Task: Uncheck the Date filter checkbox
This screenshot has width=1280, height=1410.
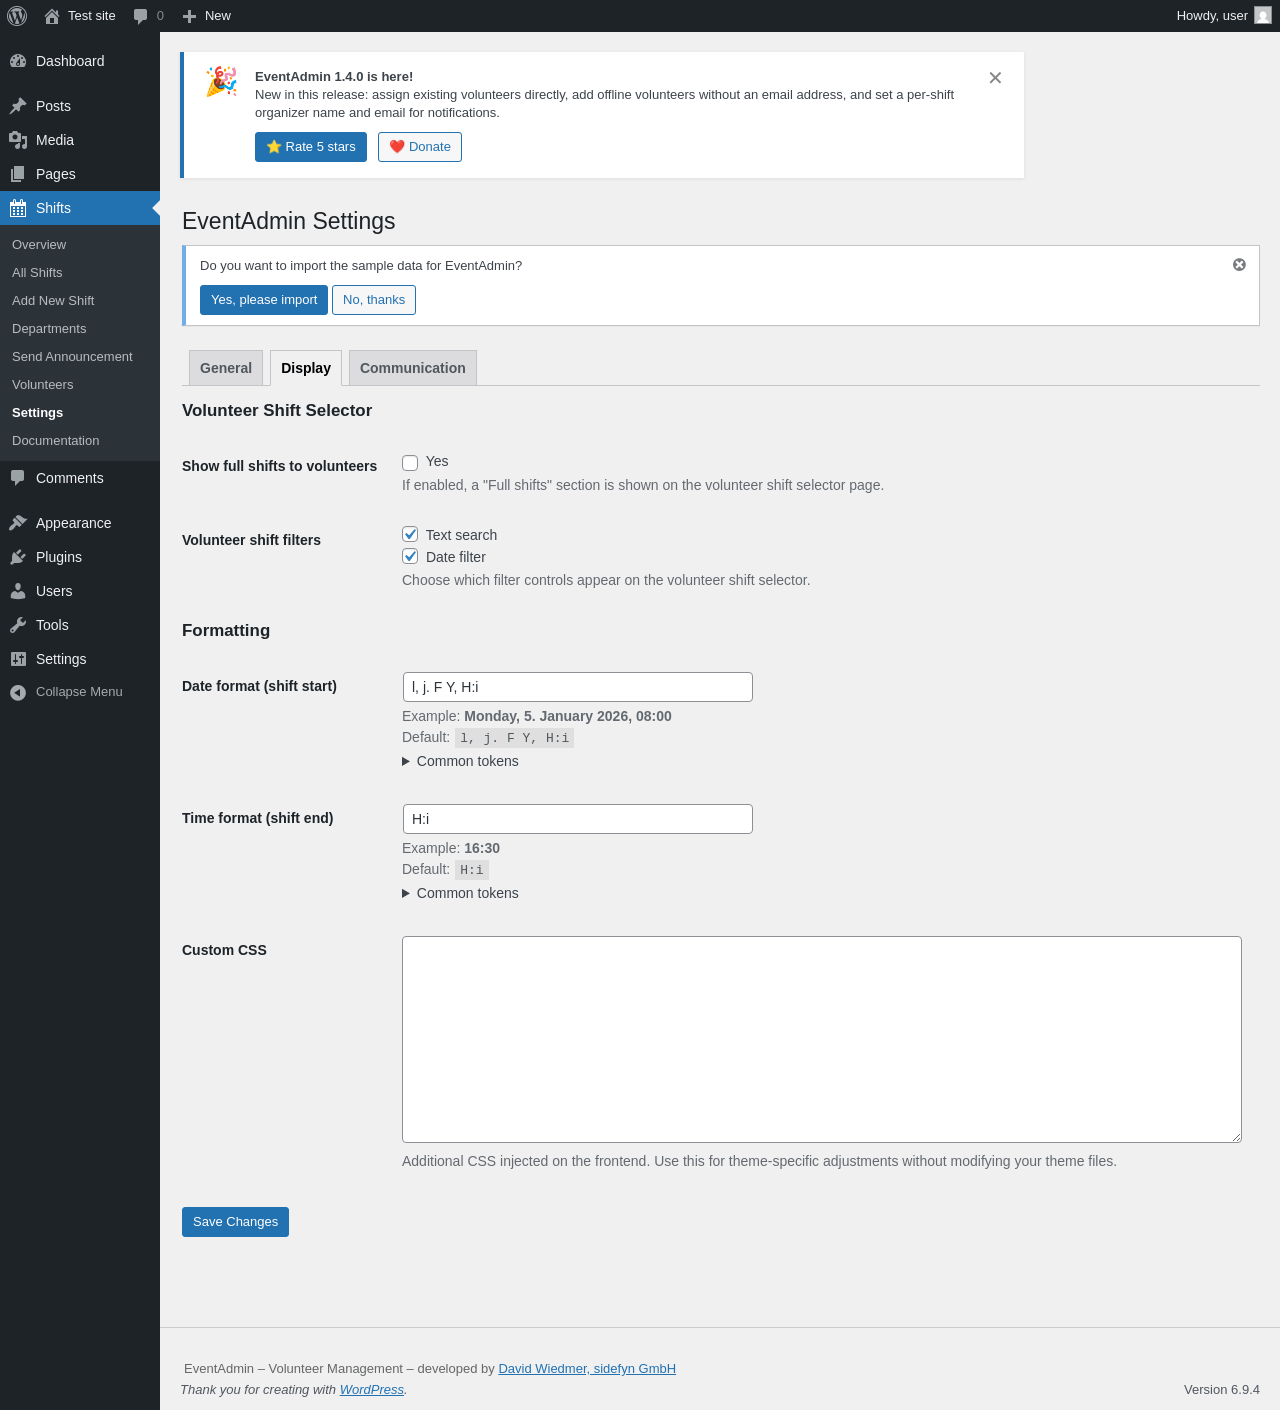Action: pos(410,556)
